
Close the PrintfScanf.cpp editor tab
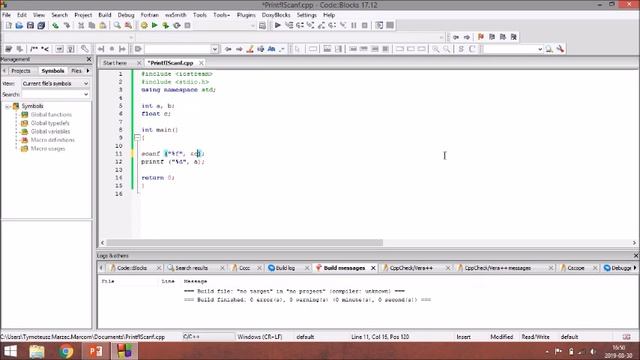[x=201, y=63]
